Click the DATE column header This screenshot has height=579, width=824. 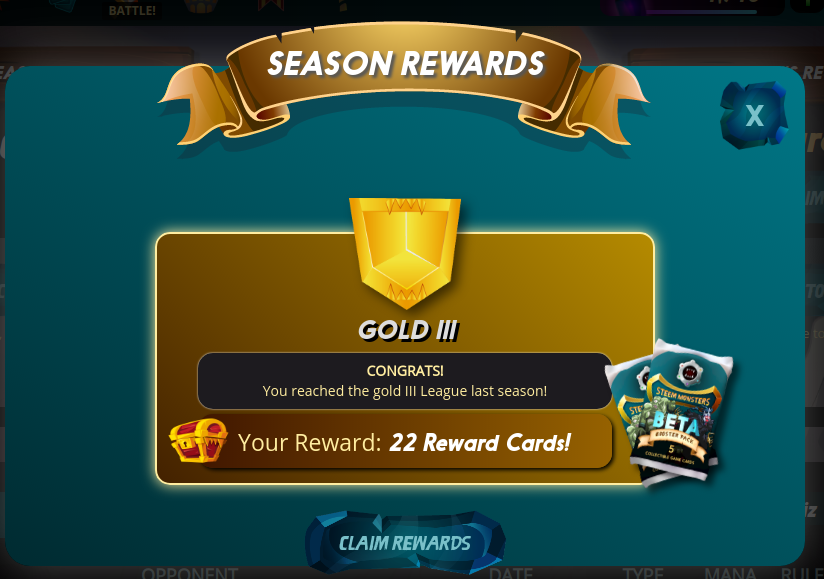[511, 573]
